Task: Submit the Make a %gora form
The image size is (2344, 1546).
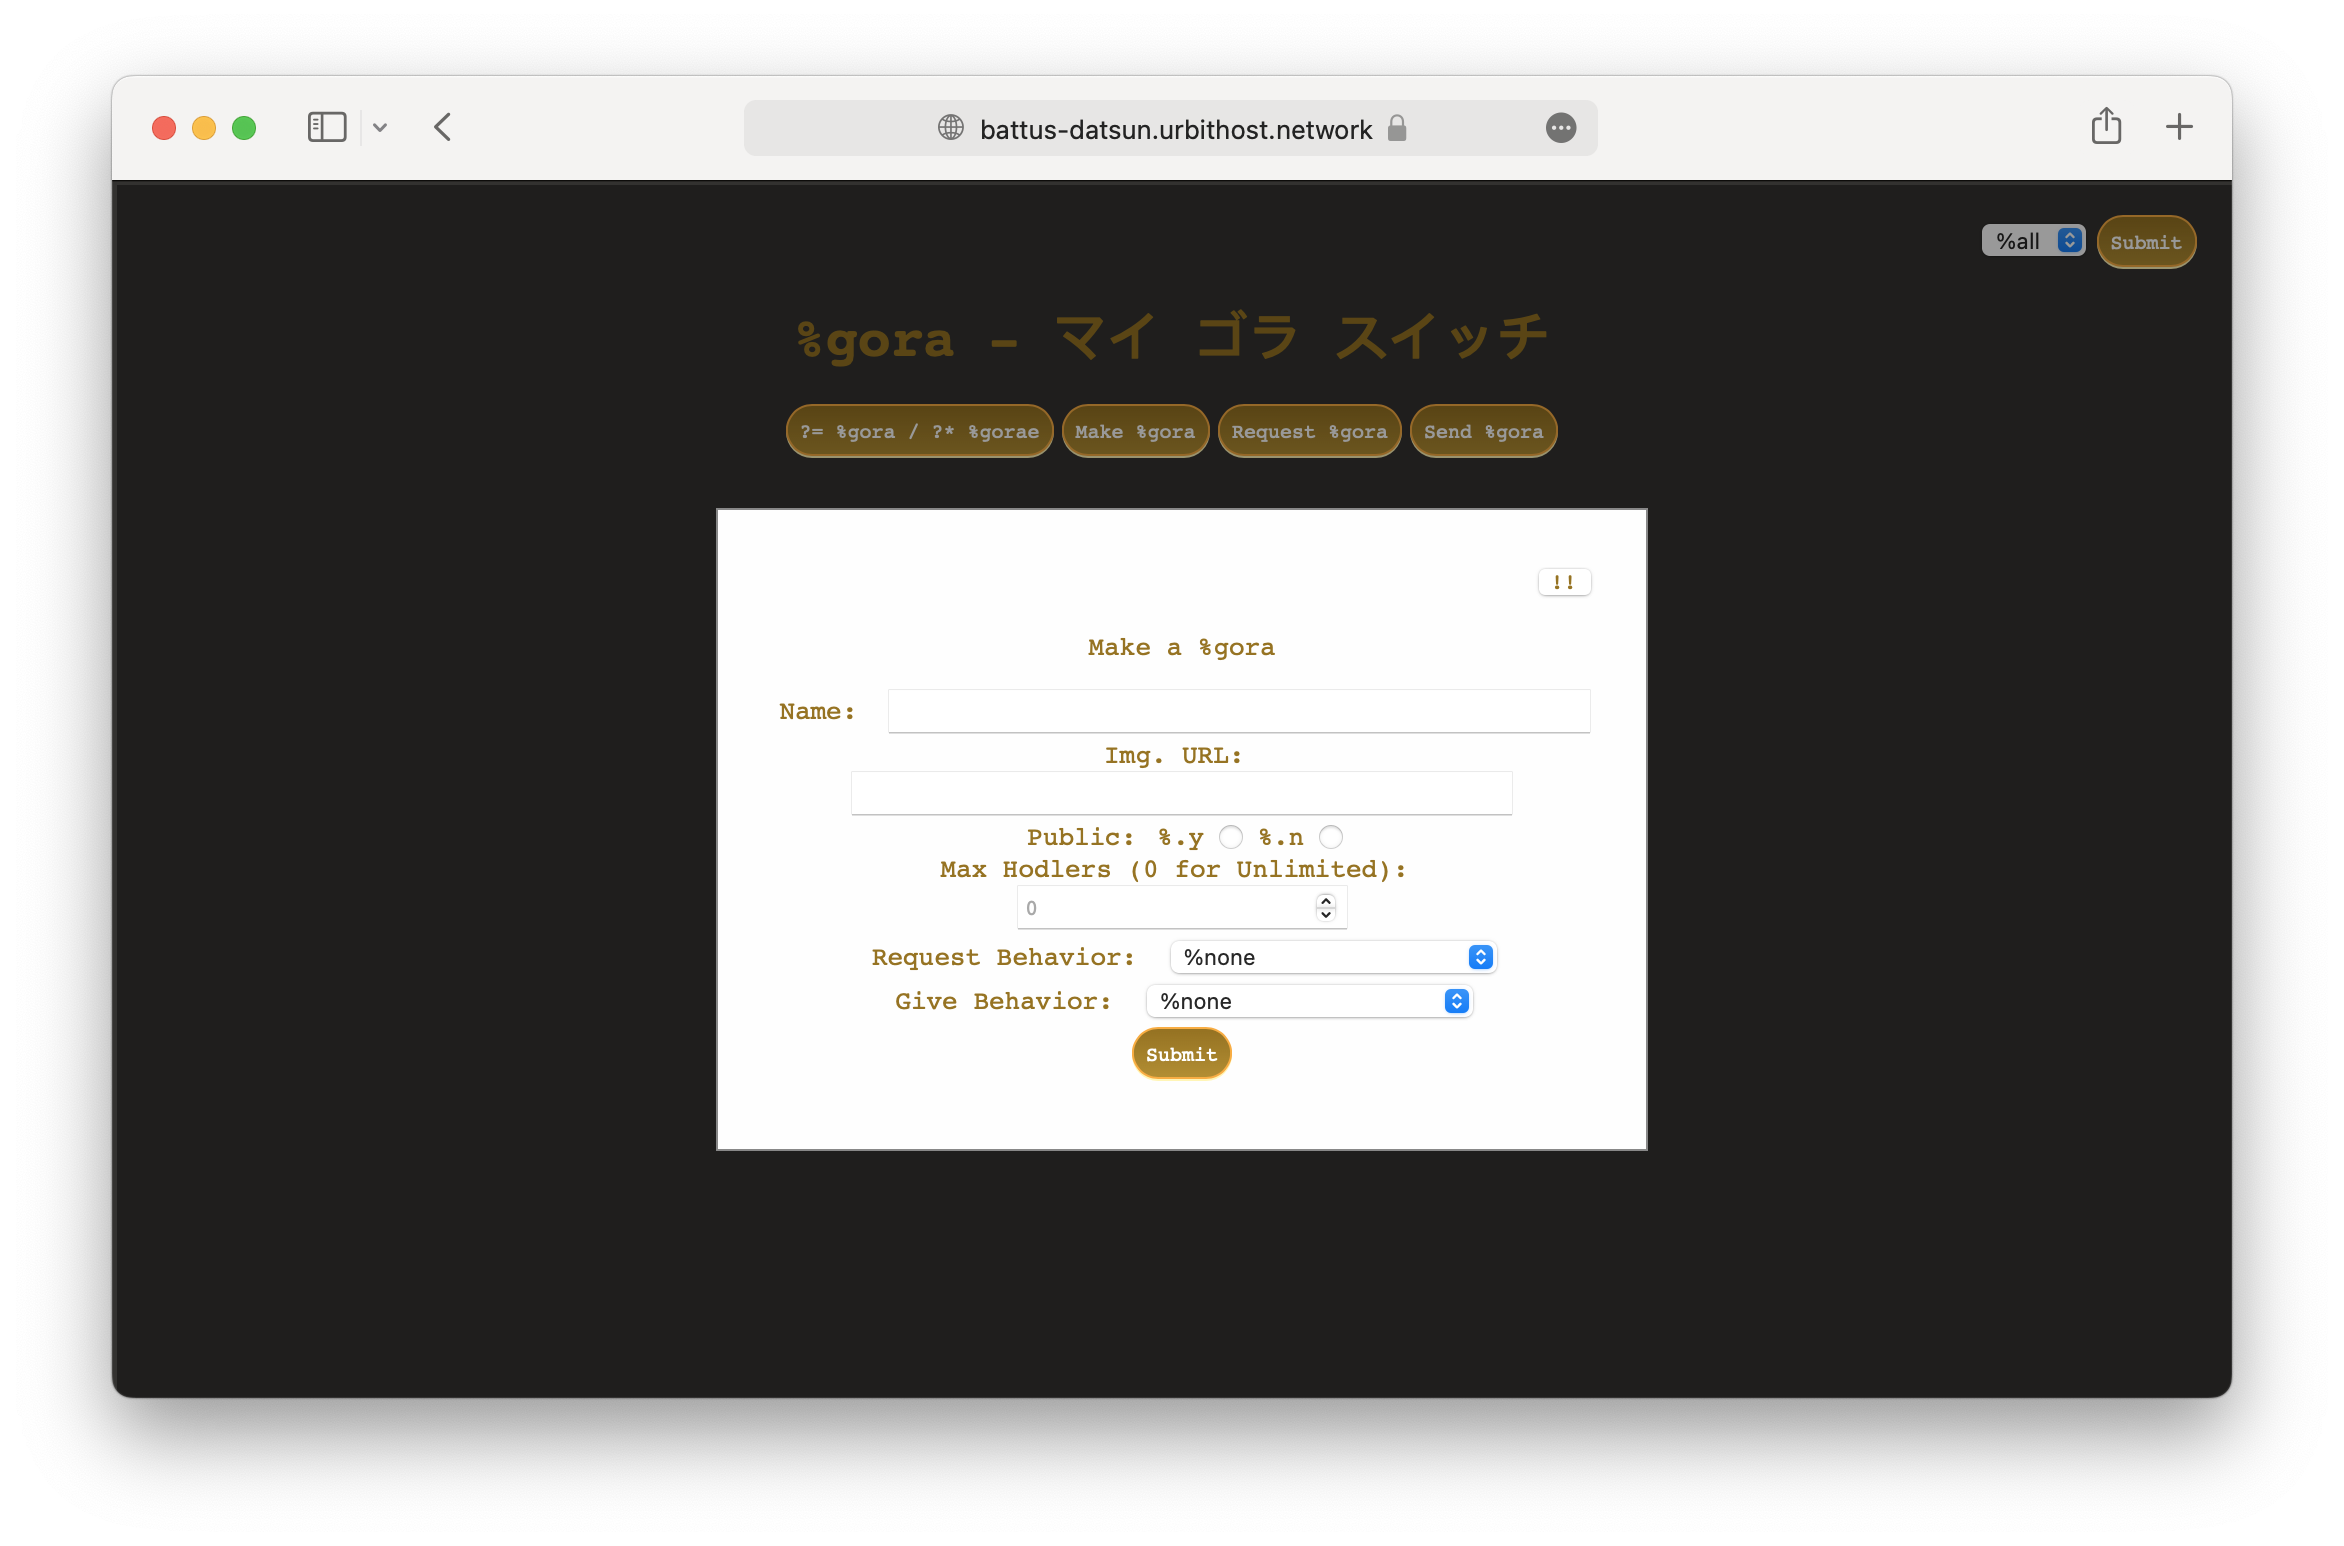Action: pos(1181,1054)
